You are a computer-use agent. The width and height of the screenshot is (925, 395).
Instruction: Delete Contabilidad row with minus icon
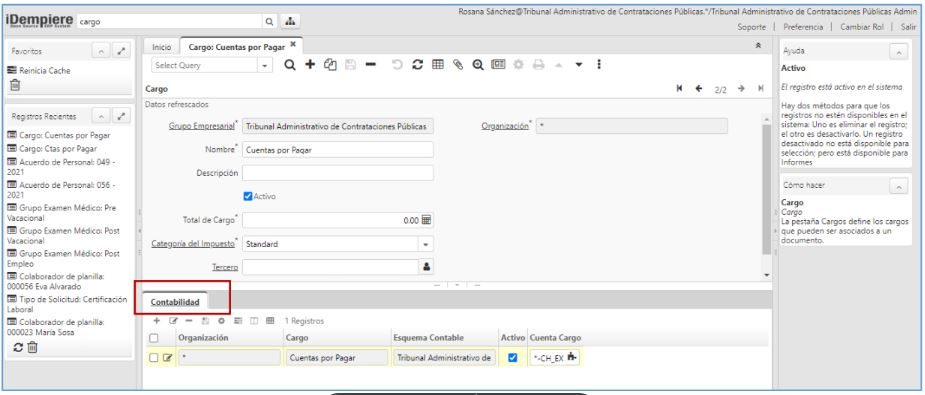coord(189,321)
